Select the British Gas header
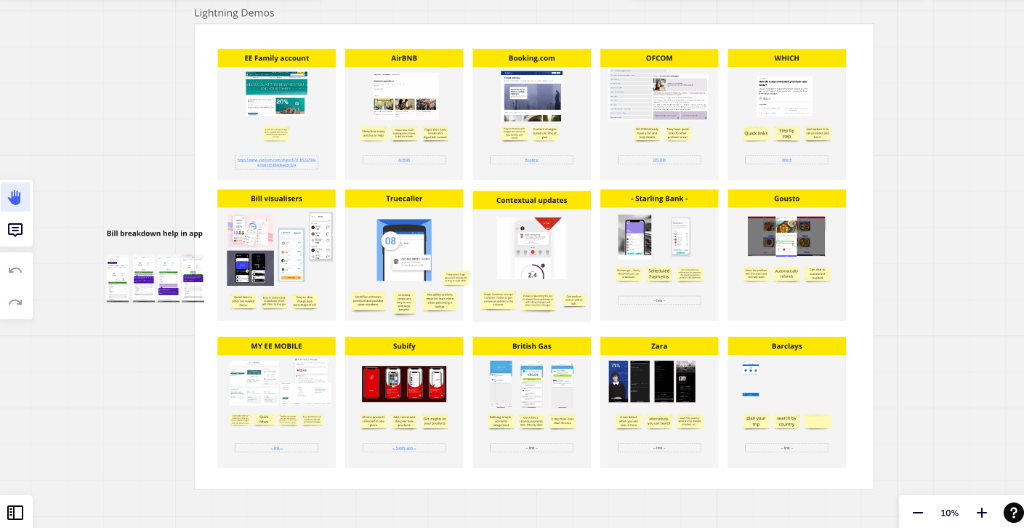The width and height of the screenshot is (1024, 528). pyautogui.click(x=532, y=346)
